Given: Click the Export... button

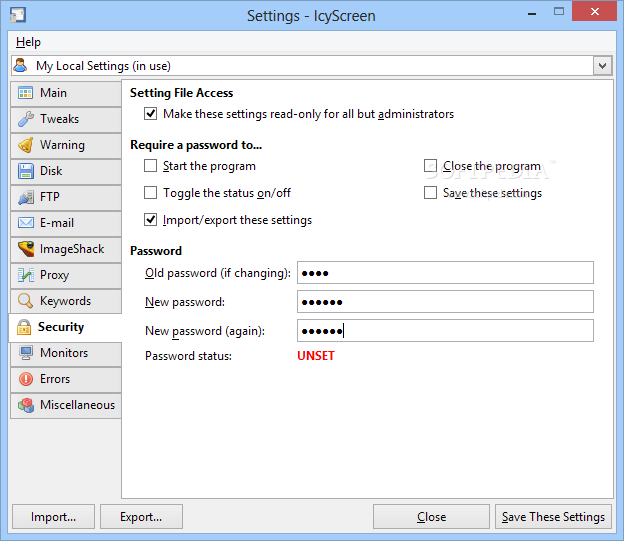Looking at the screenshot, I should [141, 516].
